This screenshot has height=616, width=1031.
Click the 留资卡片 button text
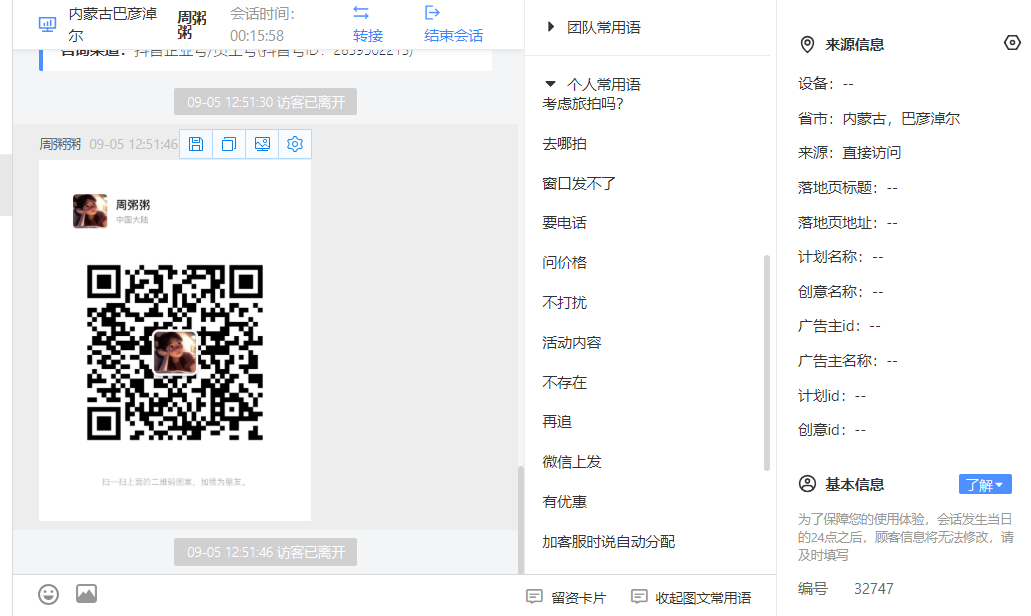[579, 598]
